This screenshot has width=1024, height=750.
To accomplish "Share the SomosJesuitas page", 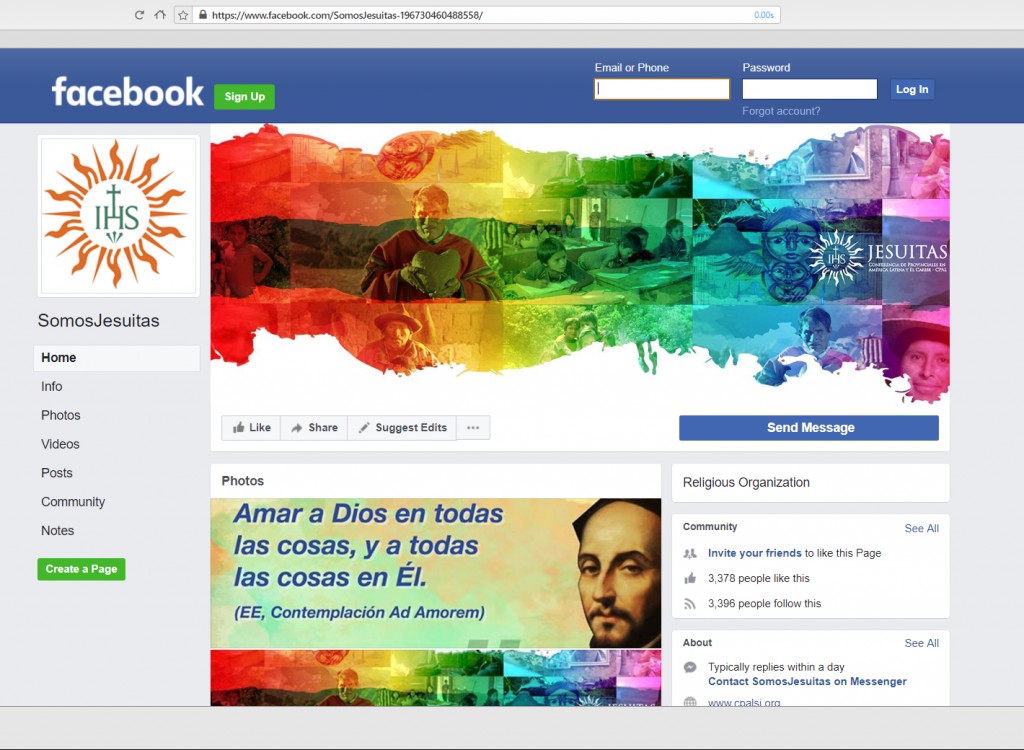I will [314, 428].
